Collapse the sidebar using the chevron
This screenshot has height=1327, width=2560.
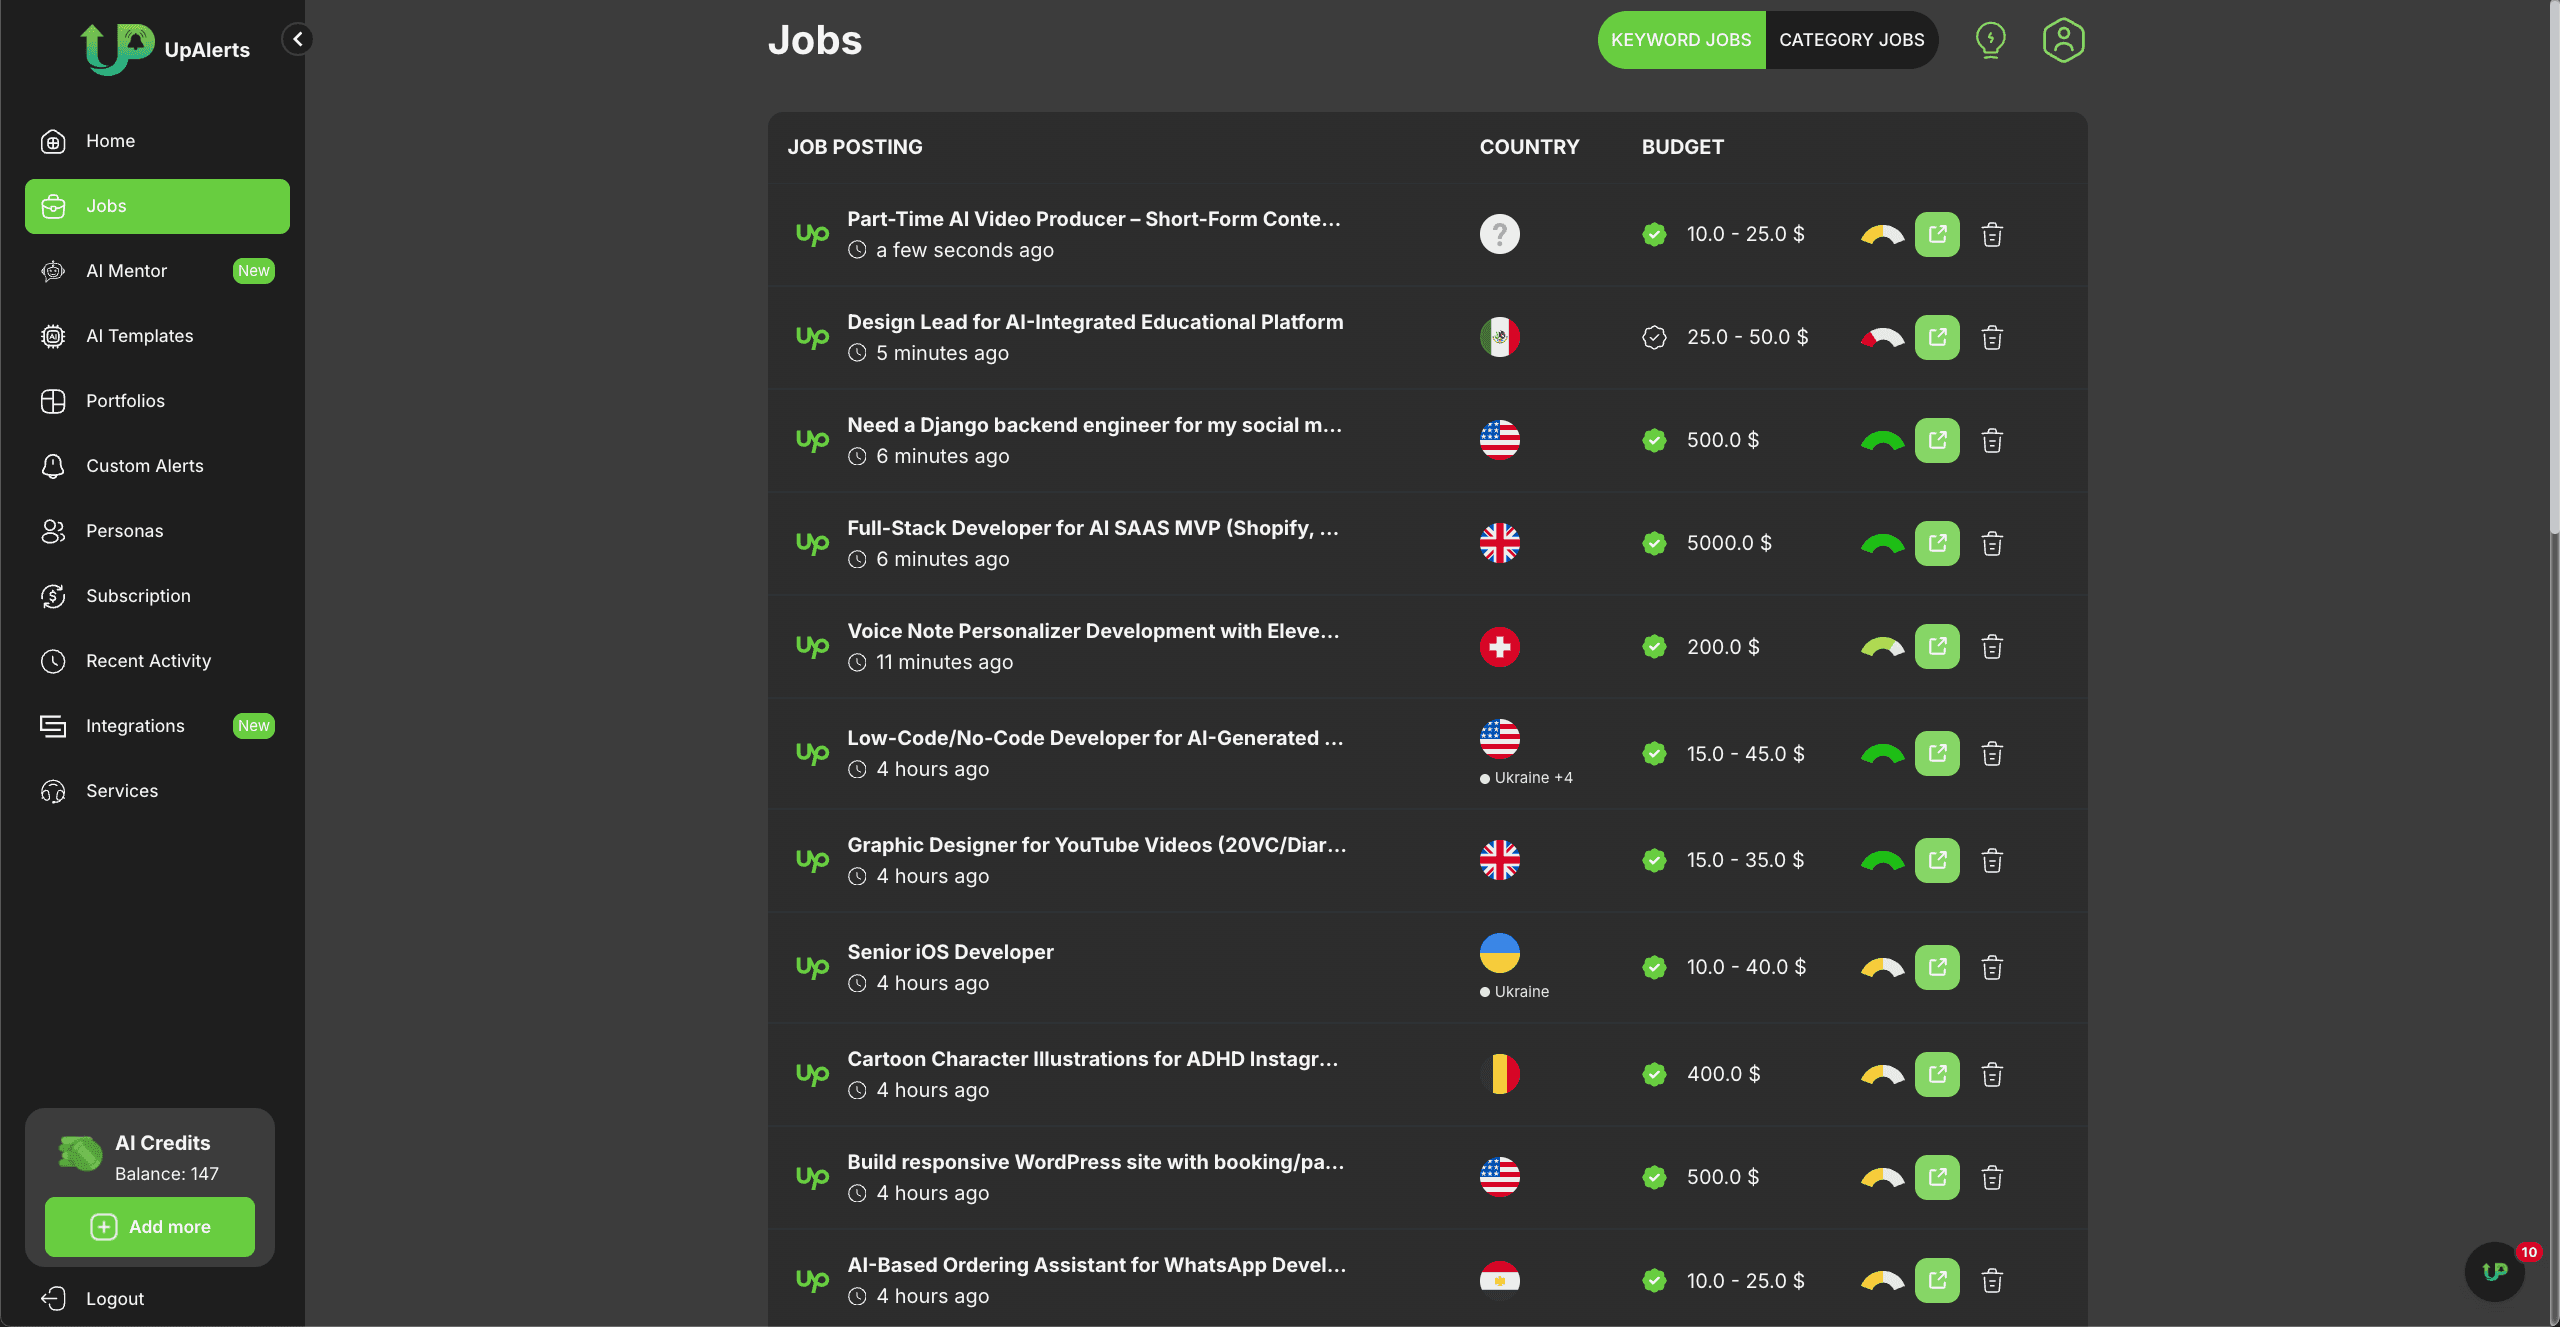tap(297, 40)
